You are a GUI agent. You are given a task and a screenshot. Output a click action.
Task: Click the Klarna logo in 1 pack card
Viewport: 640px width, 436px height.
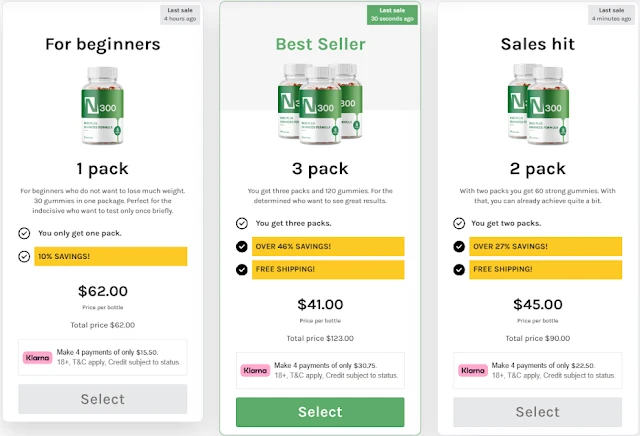pos(38,357)
